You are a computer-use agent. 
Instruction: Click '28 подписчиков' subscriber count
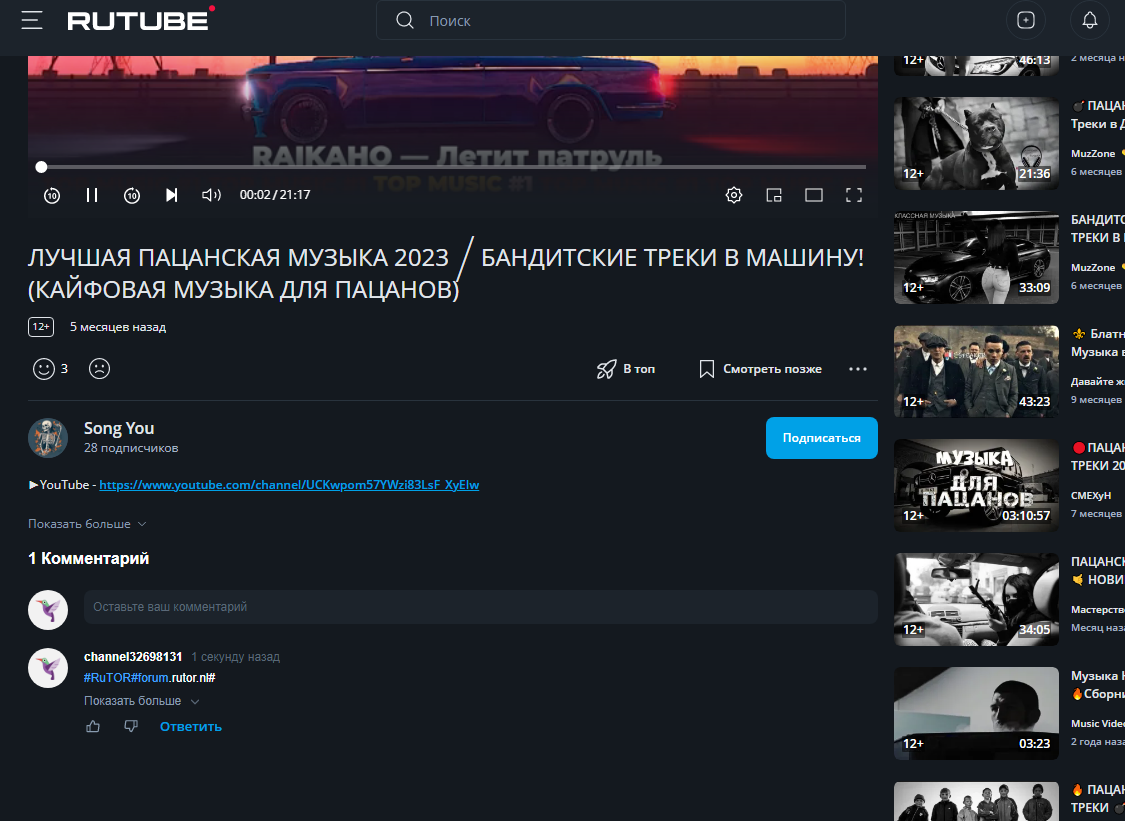point(131,449)
